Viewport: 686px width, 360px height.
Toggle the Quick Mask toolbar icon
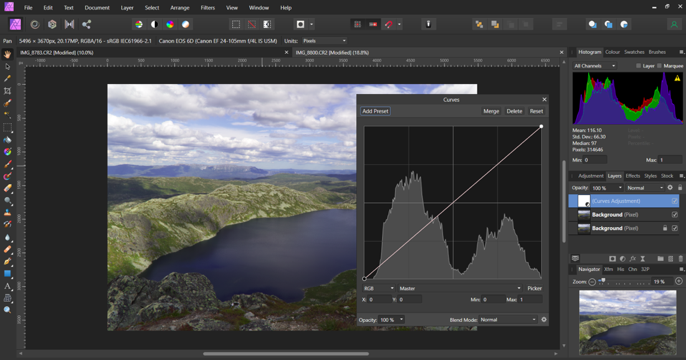point(301,24)
